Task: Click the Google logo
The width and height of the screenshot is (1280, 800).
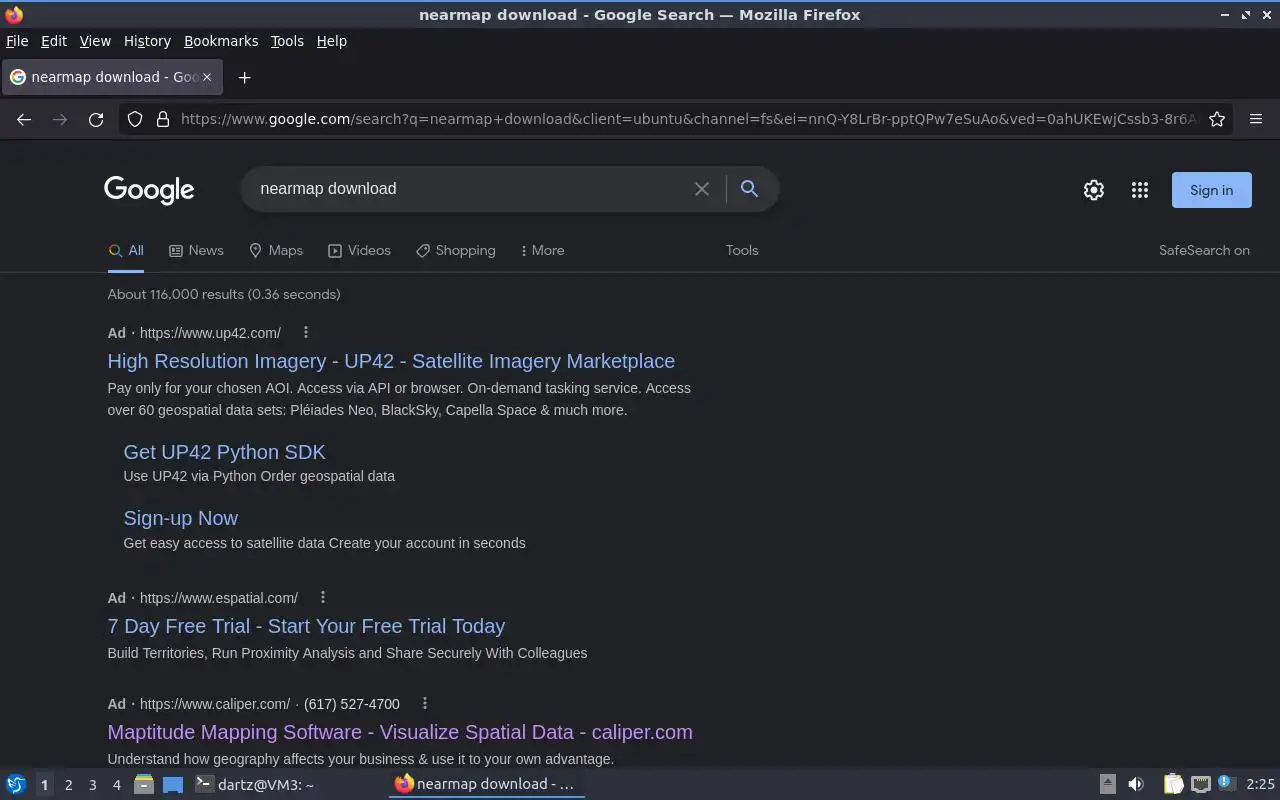Action: 149,190
